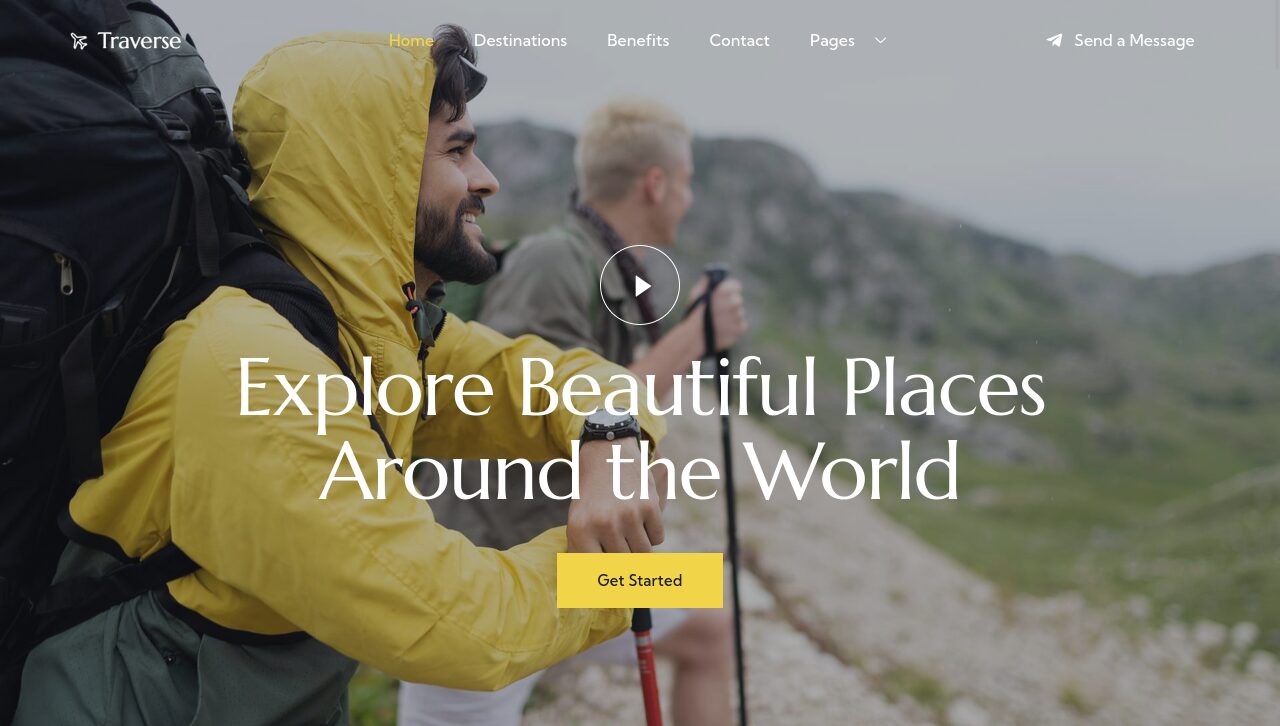Click the Traverse airplane logo icon
This screenshot has width=1280, height=726.
[x=79, y=41]
